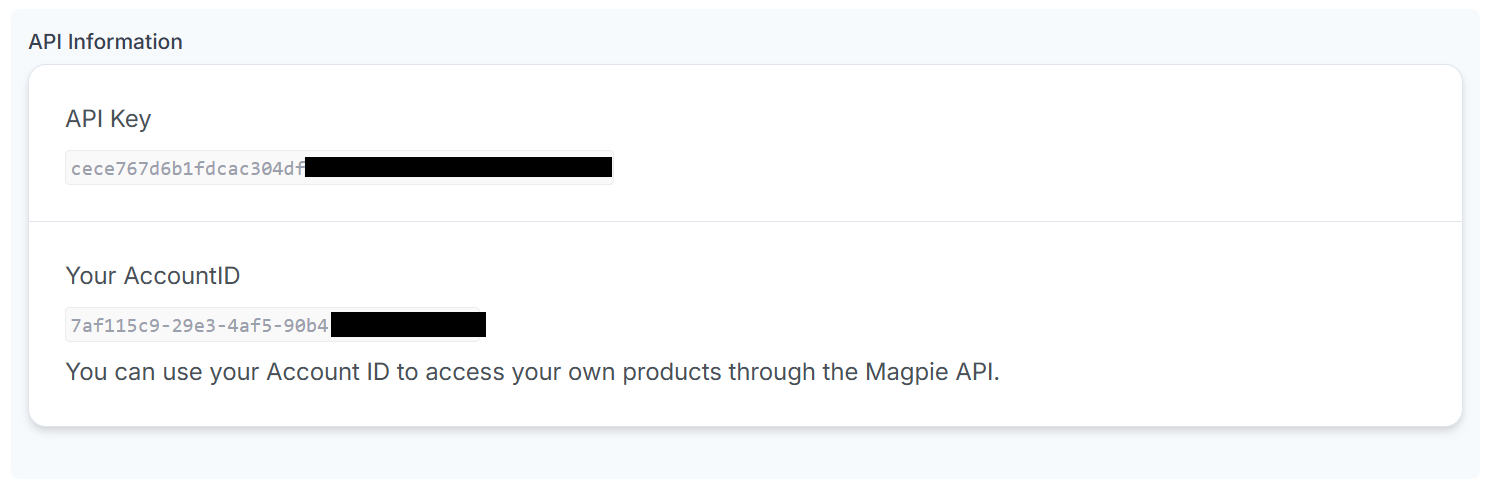Click the word "Key" in the API Key label
The image size is (1495, 489).
131,119
